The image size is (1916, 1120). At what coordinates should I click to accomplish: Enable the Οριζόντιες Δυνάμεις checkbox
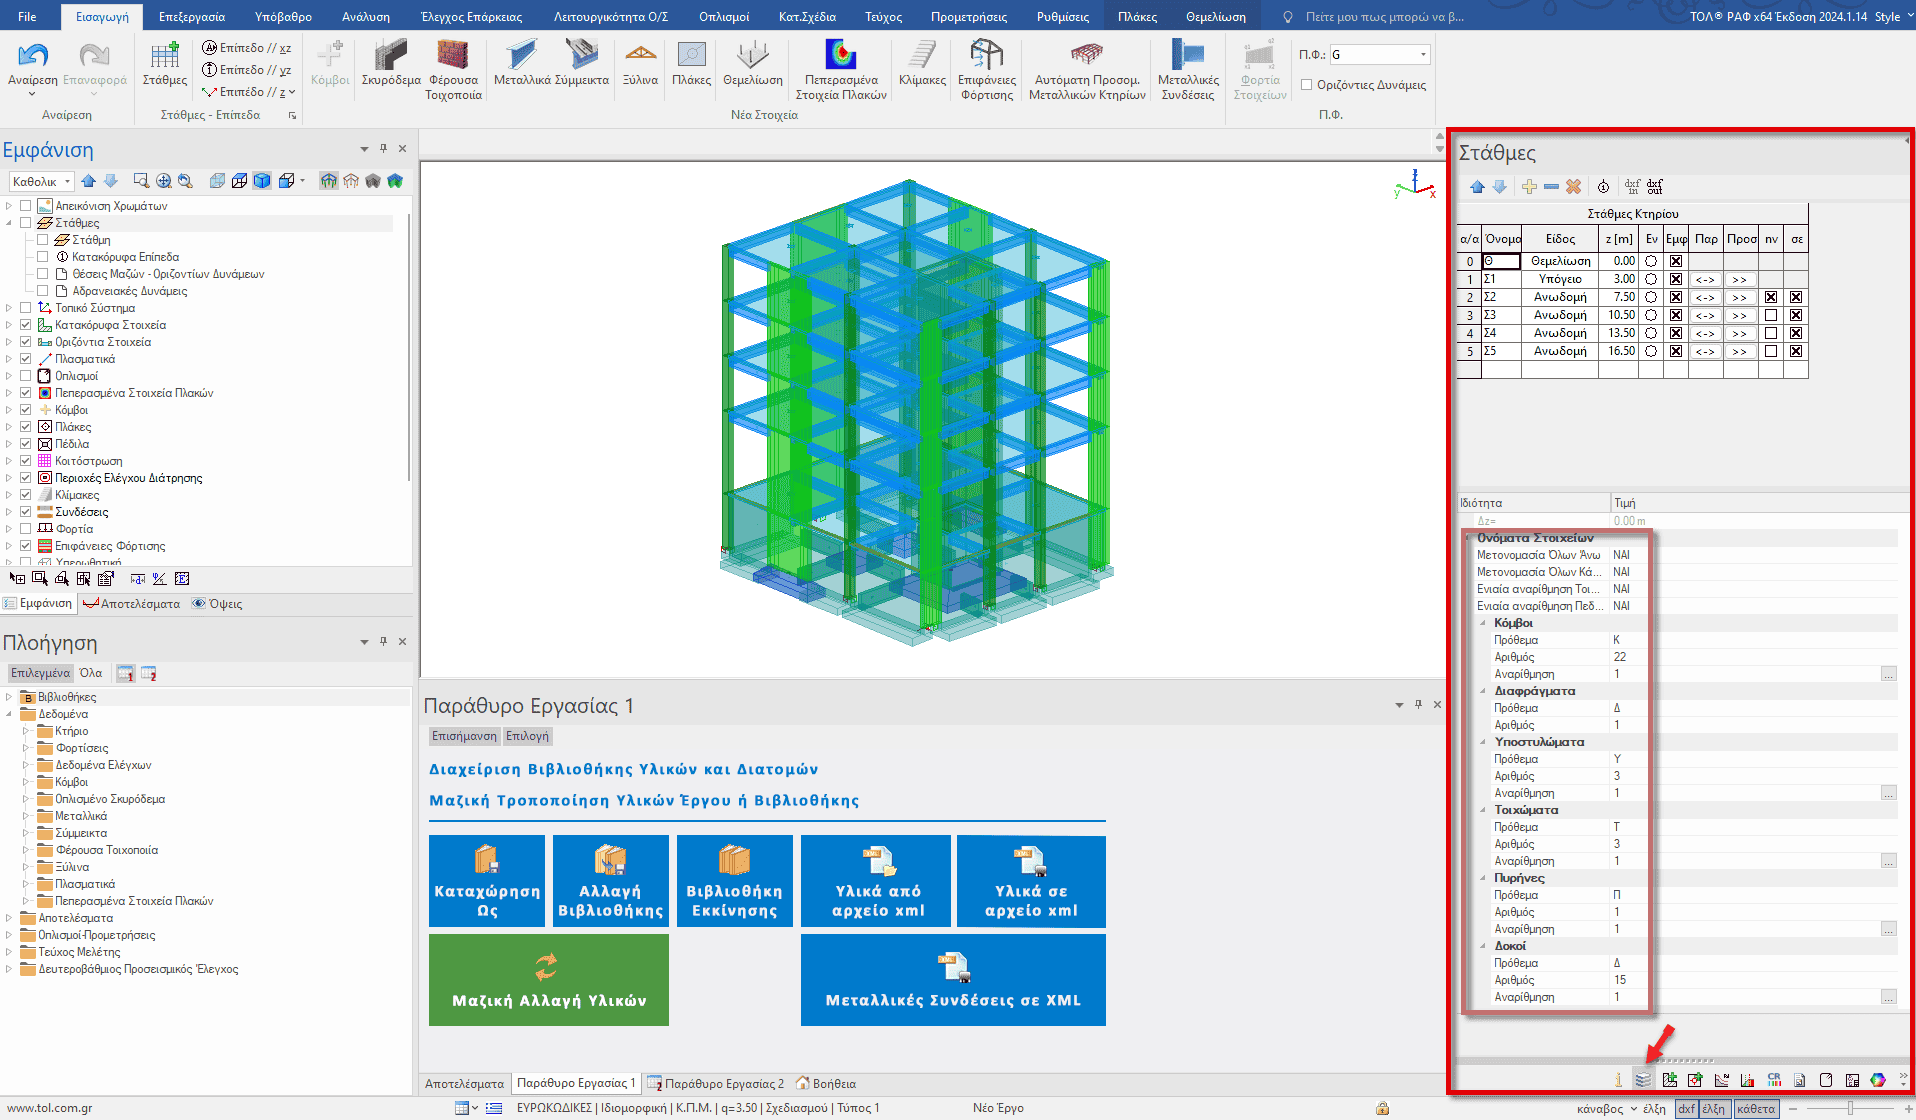click(1306, 85)
